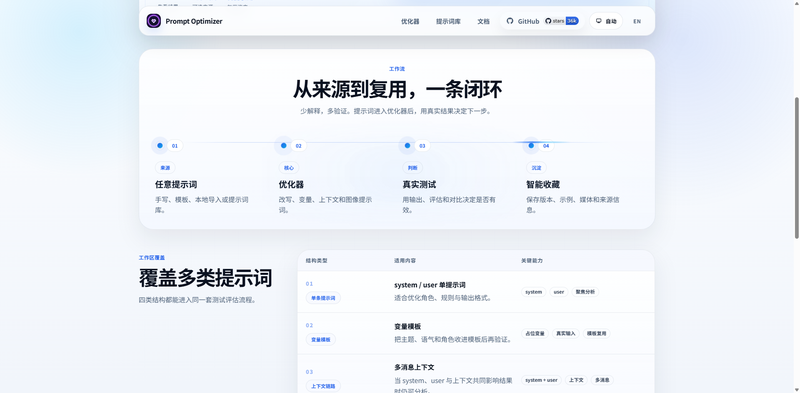Open the 提示词库 navigation item
Image resolution: width=800 pixels, height=393 pixels.
(x=448, y=21)
